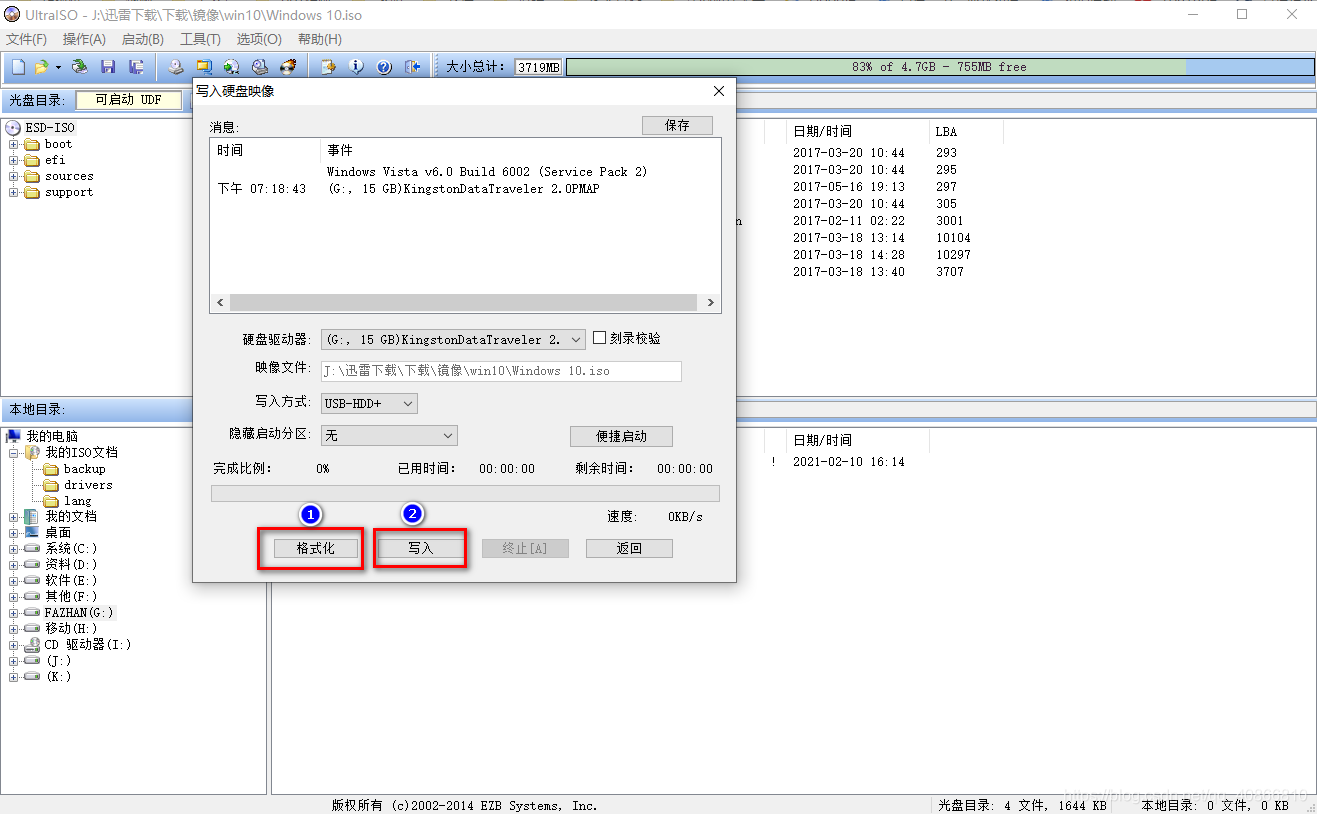This screenshot has height=814, width=1317.
Task: Click the Mount to Virtual Drive icon
Action: (232, 67)
